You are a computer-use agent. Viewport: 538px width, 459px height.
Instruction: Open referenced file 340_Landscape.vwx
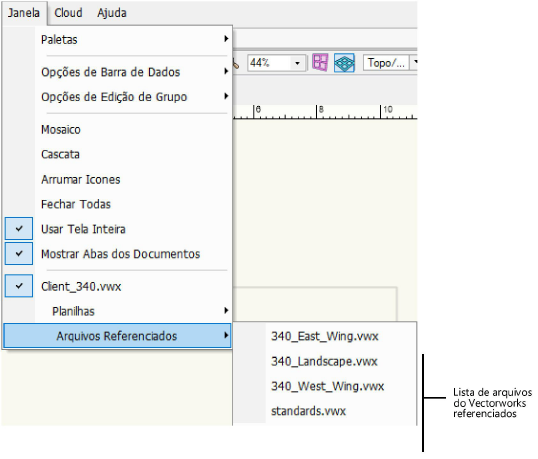tap(325, 361)
